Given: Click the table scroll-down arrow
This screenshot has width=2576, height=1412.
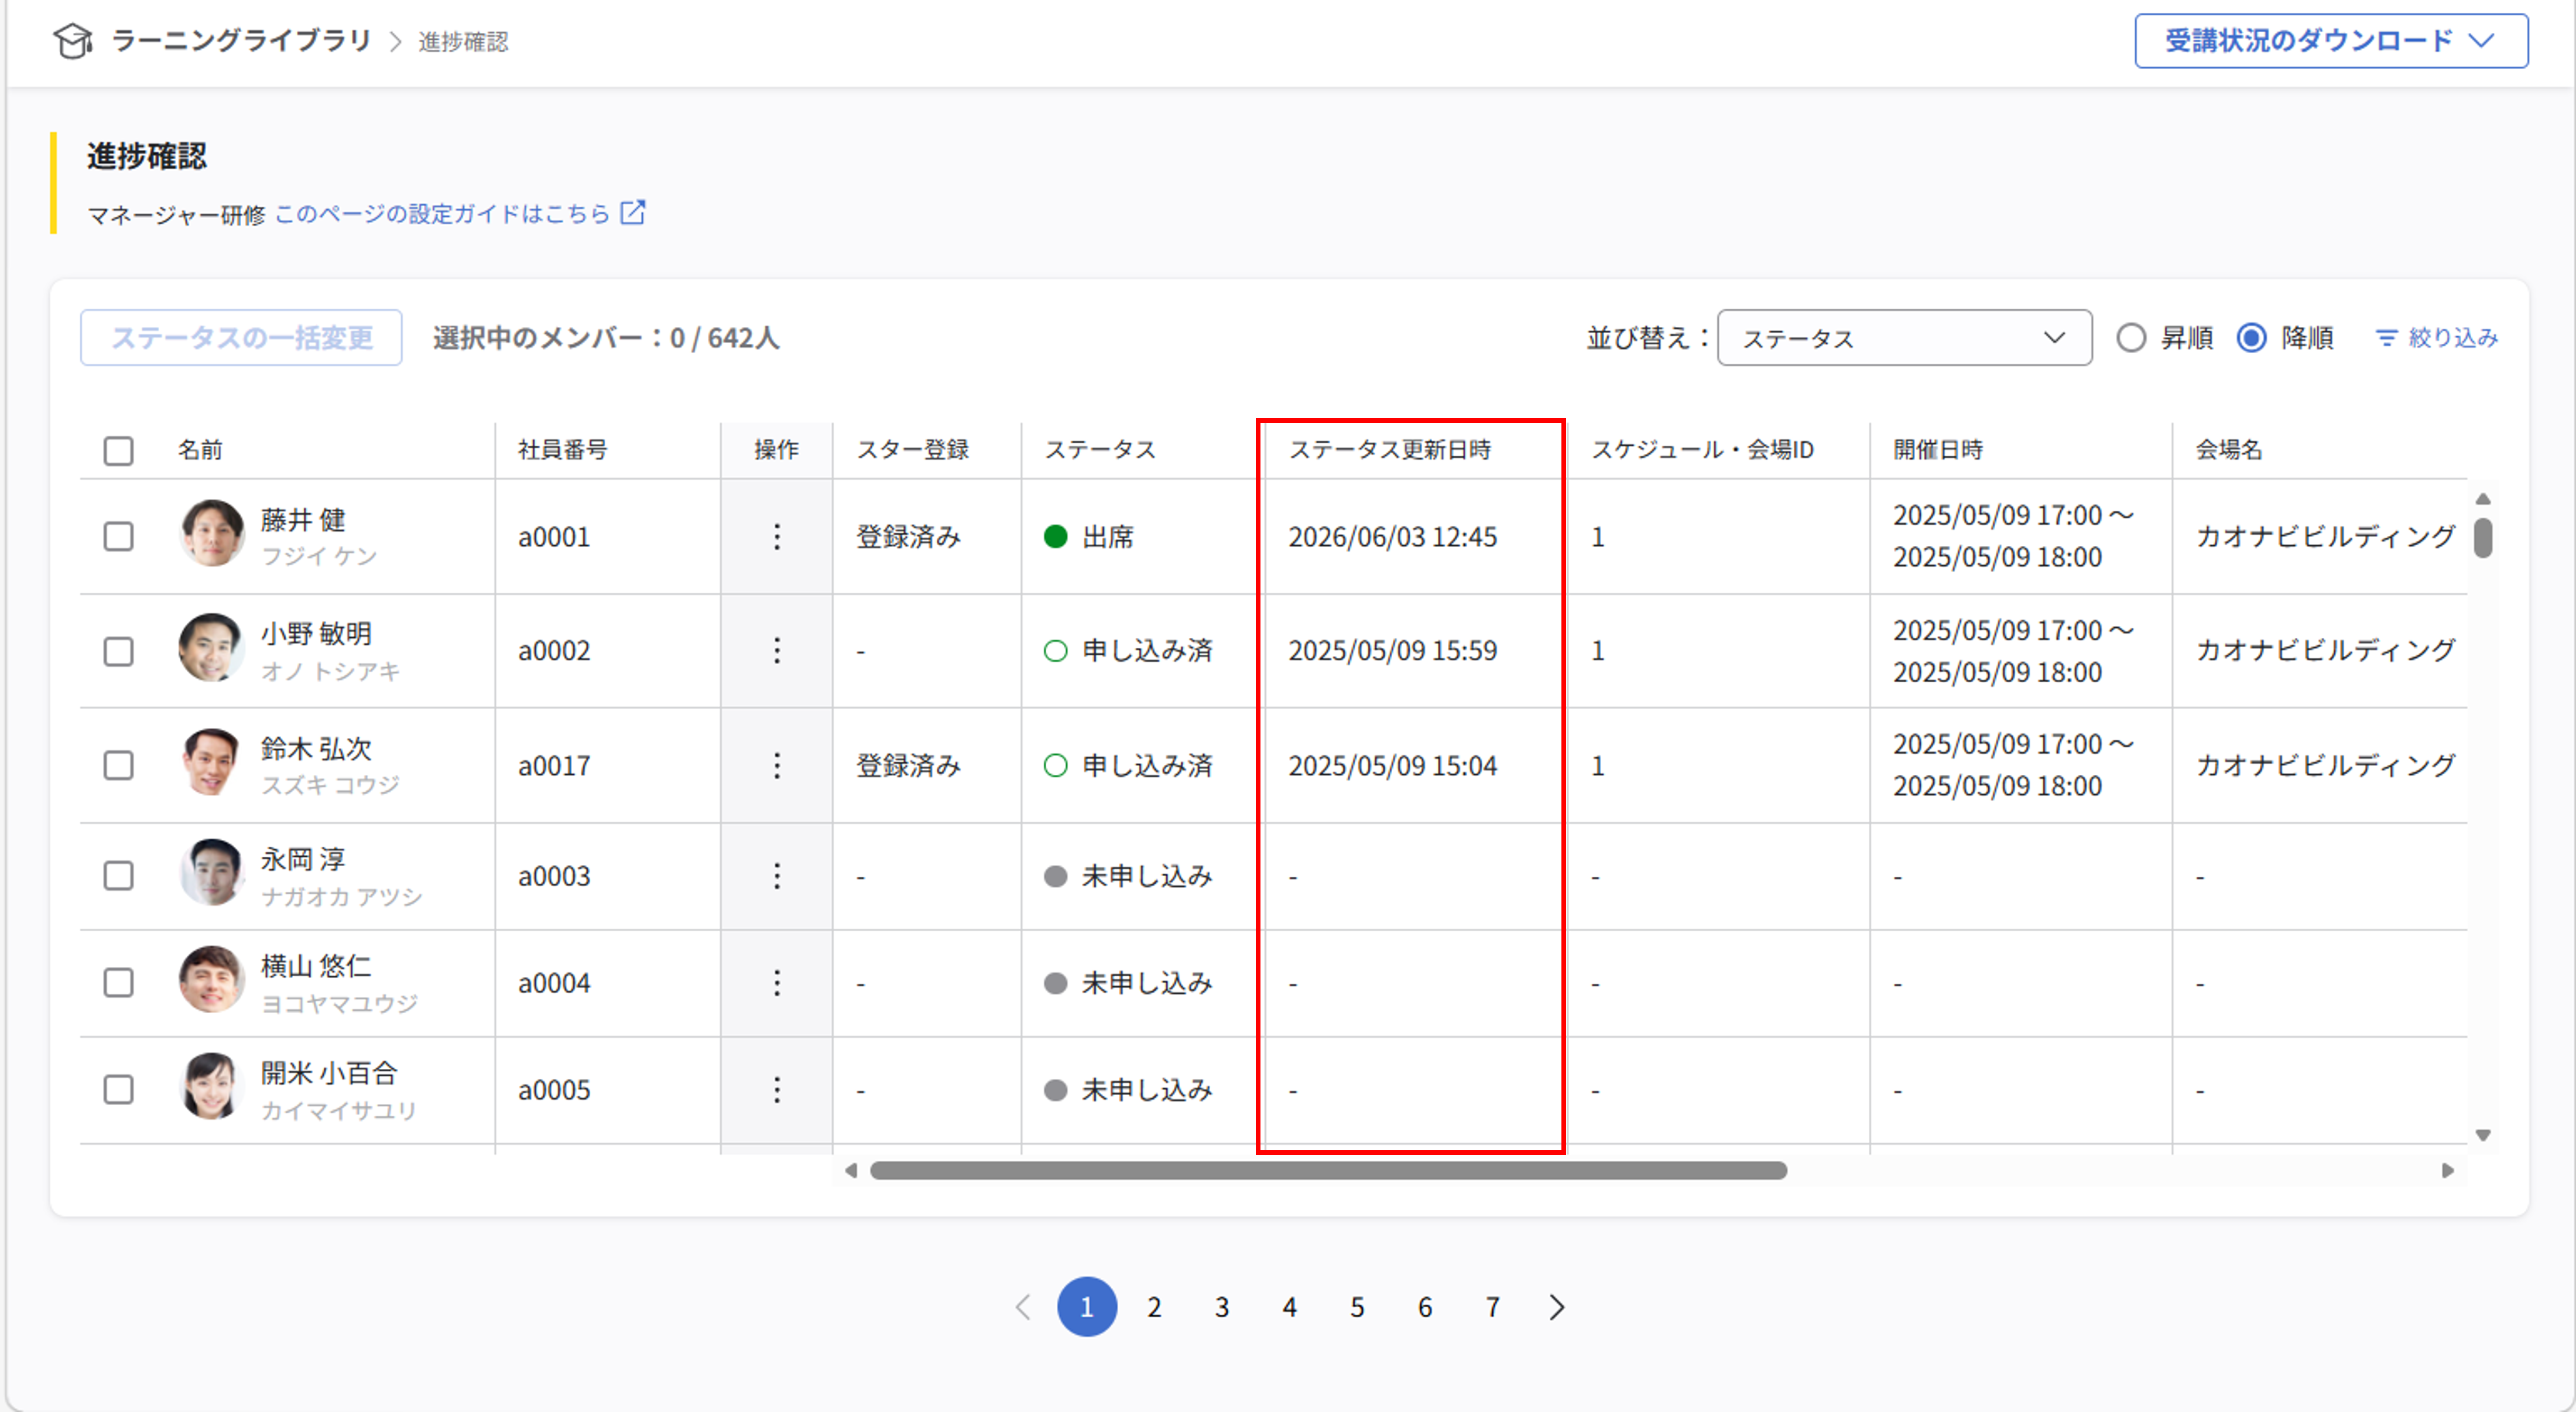Looking at the screenshot, I should (x=2483, y=1135).
